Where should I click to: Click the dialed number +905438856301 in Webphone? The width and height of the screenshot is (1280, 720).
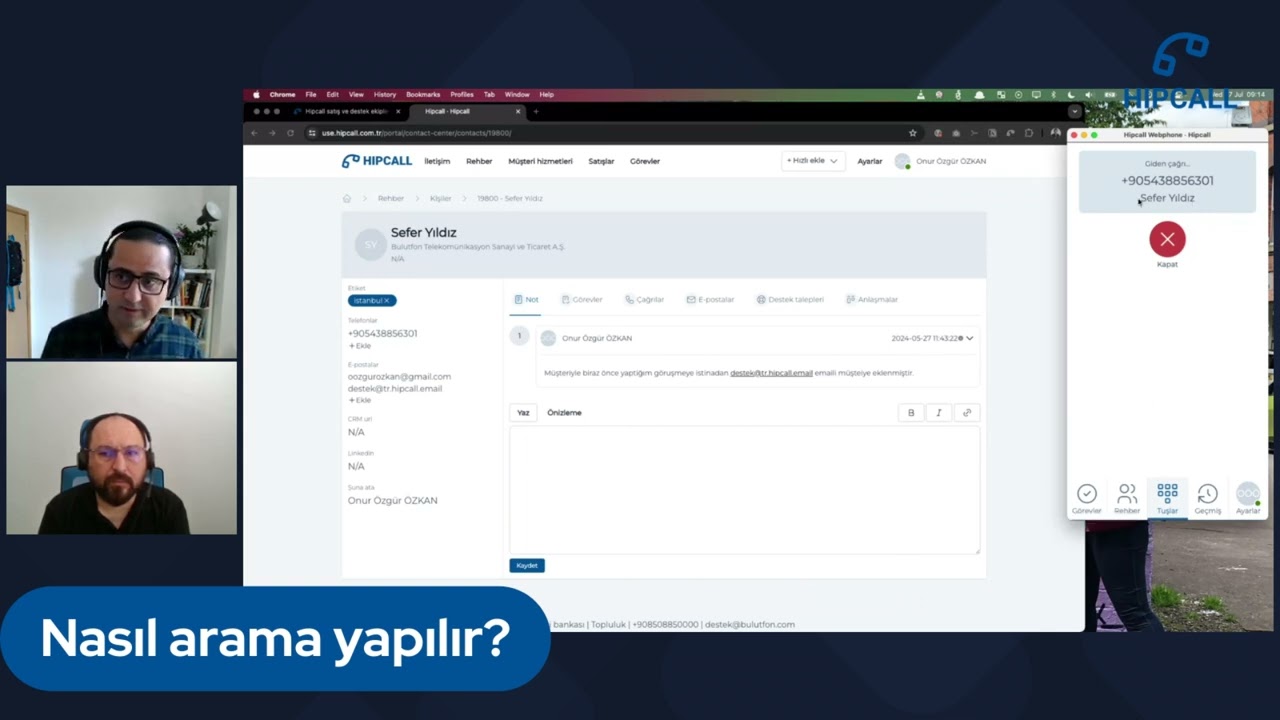pyautogui.click(x=1167, y=181)
